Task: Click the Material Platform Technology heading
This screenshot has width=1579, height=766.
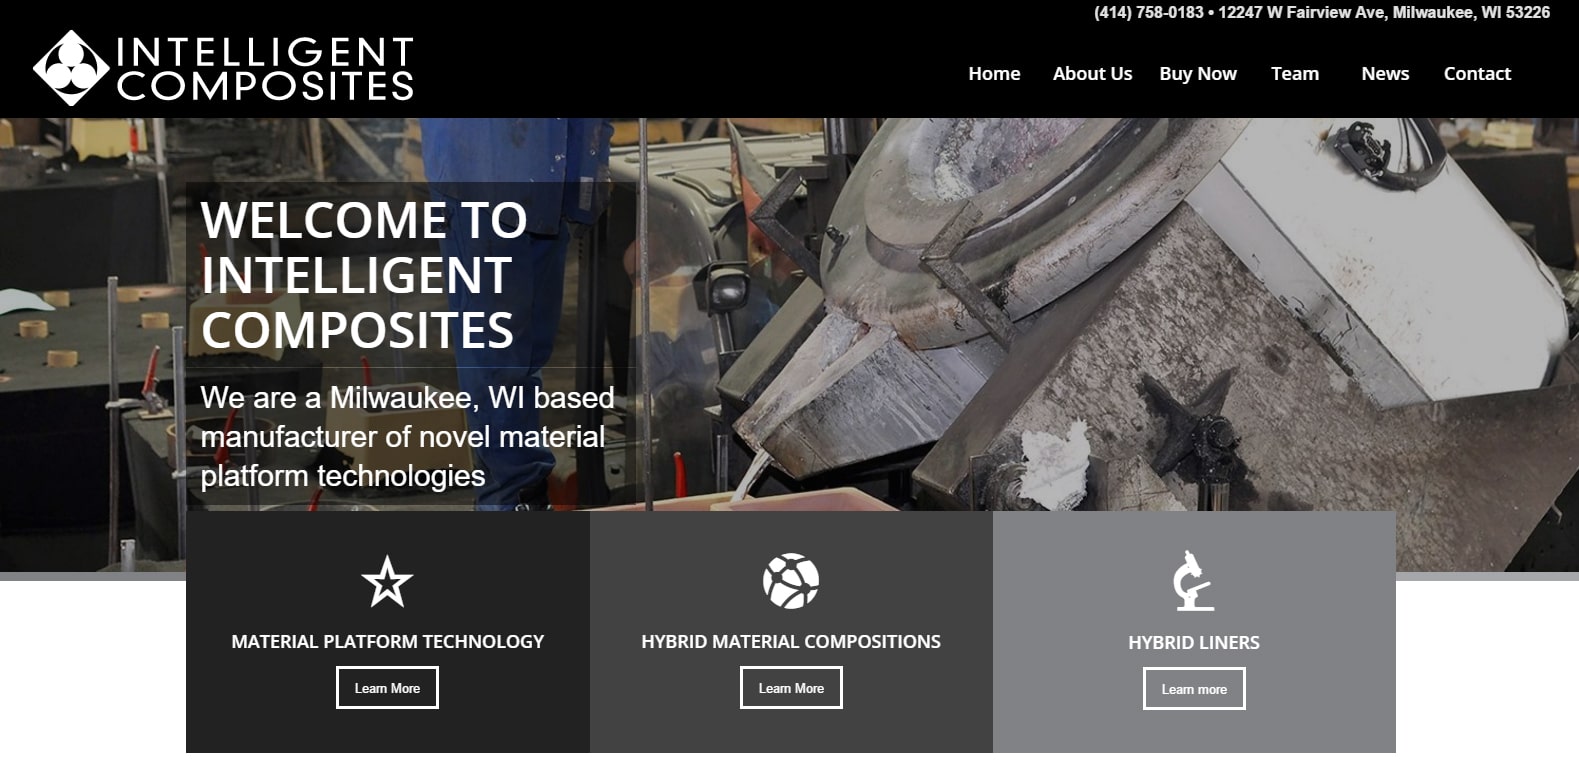Action: tap(388, 642)
